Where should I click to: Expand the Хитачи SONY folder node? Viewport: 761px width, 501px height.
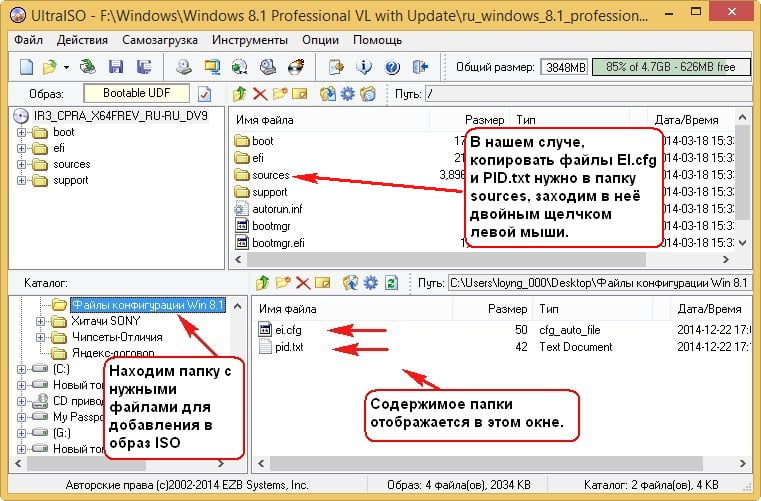click(x=40, y=321)
